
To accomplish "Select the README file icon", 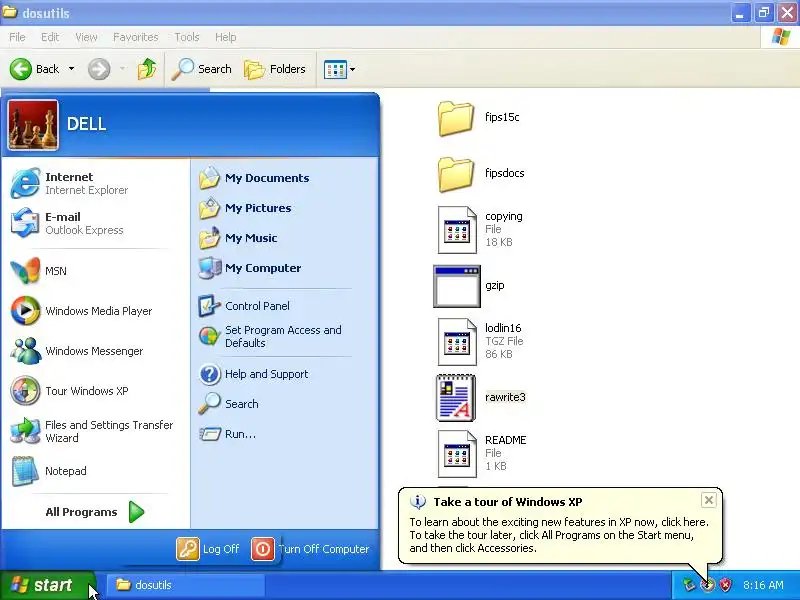I will coord(457,454).
